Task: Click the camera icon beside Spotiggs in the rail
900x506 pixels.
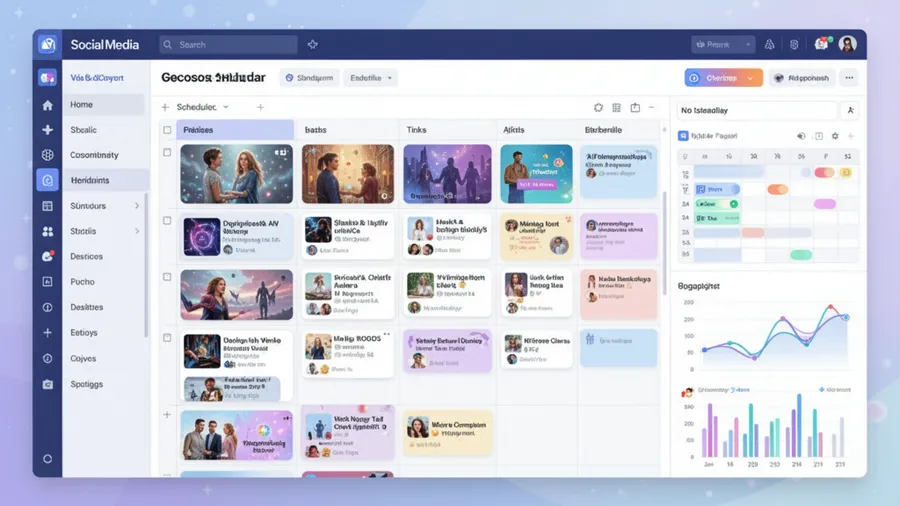Action: coord(48,384)
